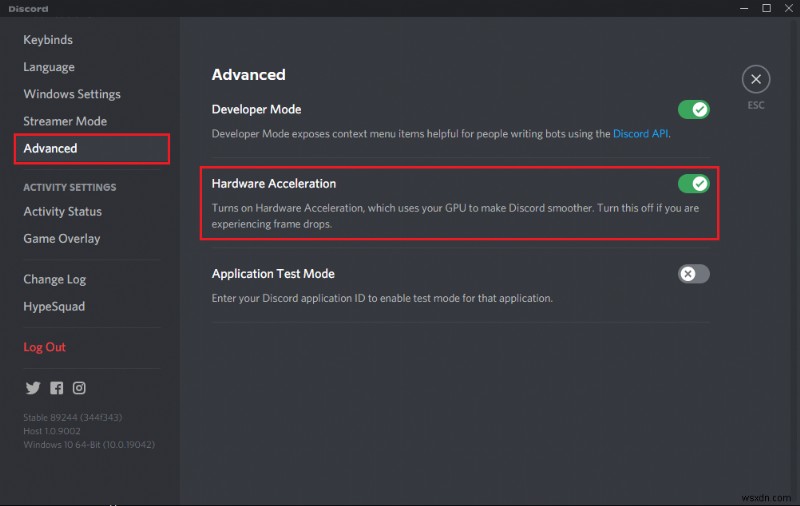Click the Facebook icon in sidebar
The image size is (800, 506).
coord(56,388)
